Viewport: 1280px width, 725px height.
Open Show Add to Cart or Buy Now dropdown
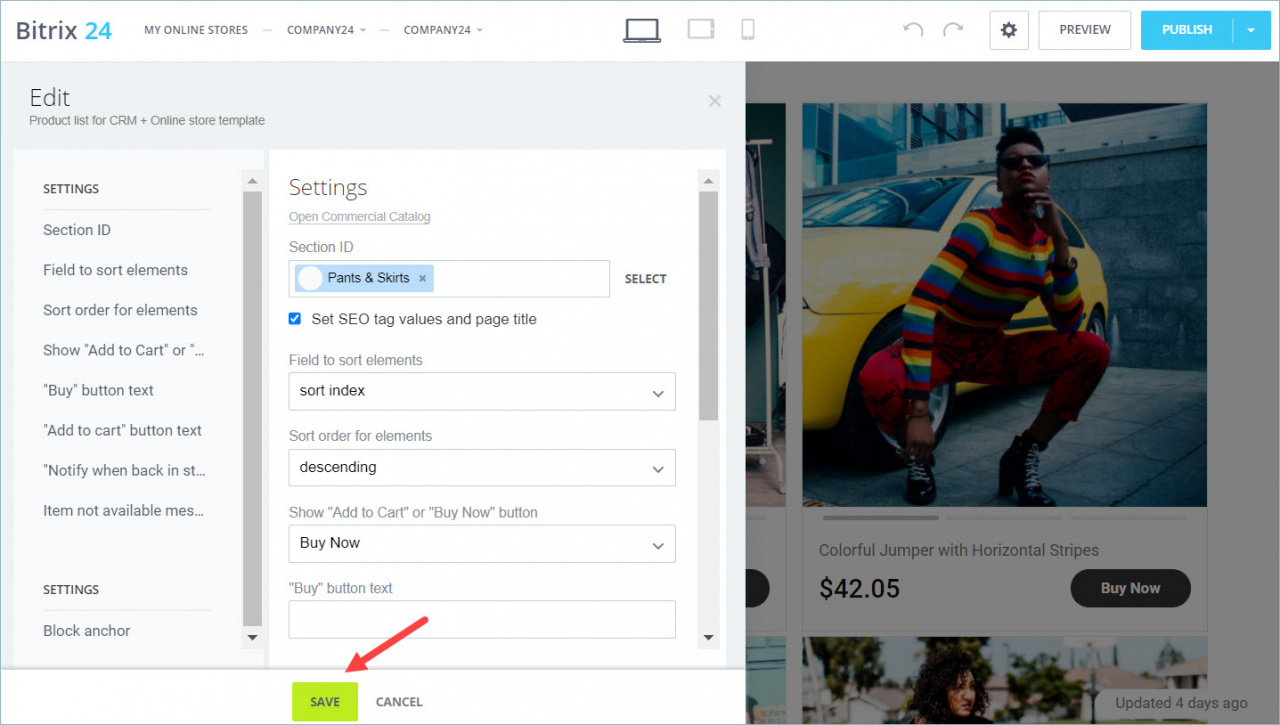click(482, 543)
